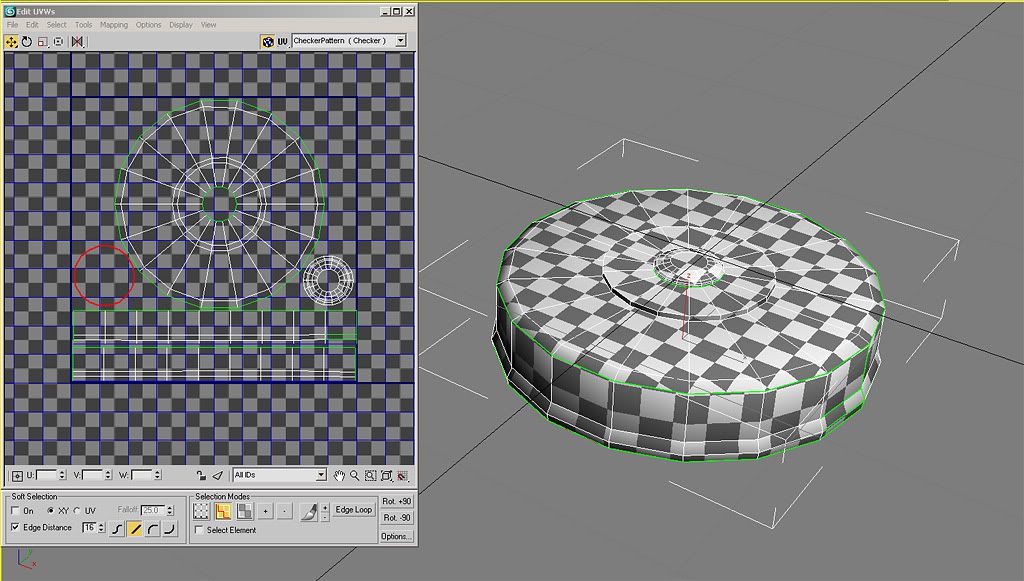
Task: Click the Pan hand tool
Action: point(340,475)
